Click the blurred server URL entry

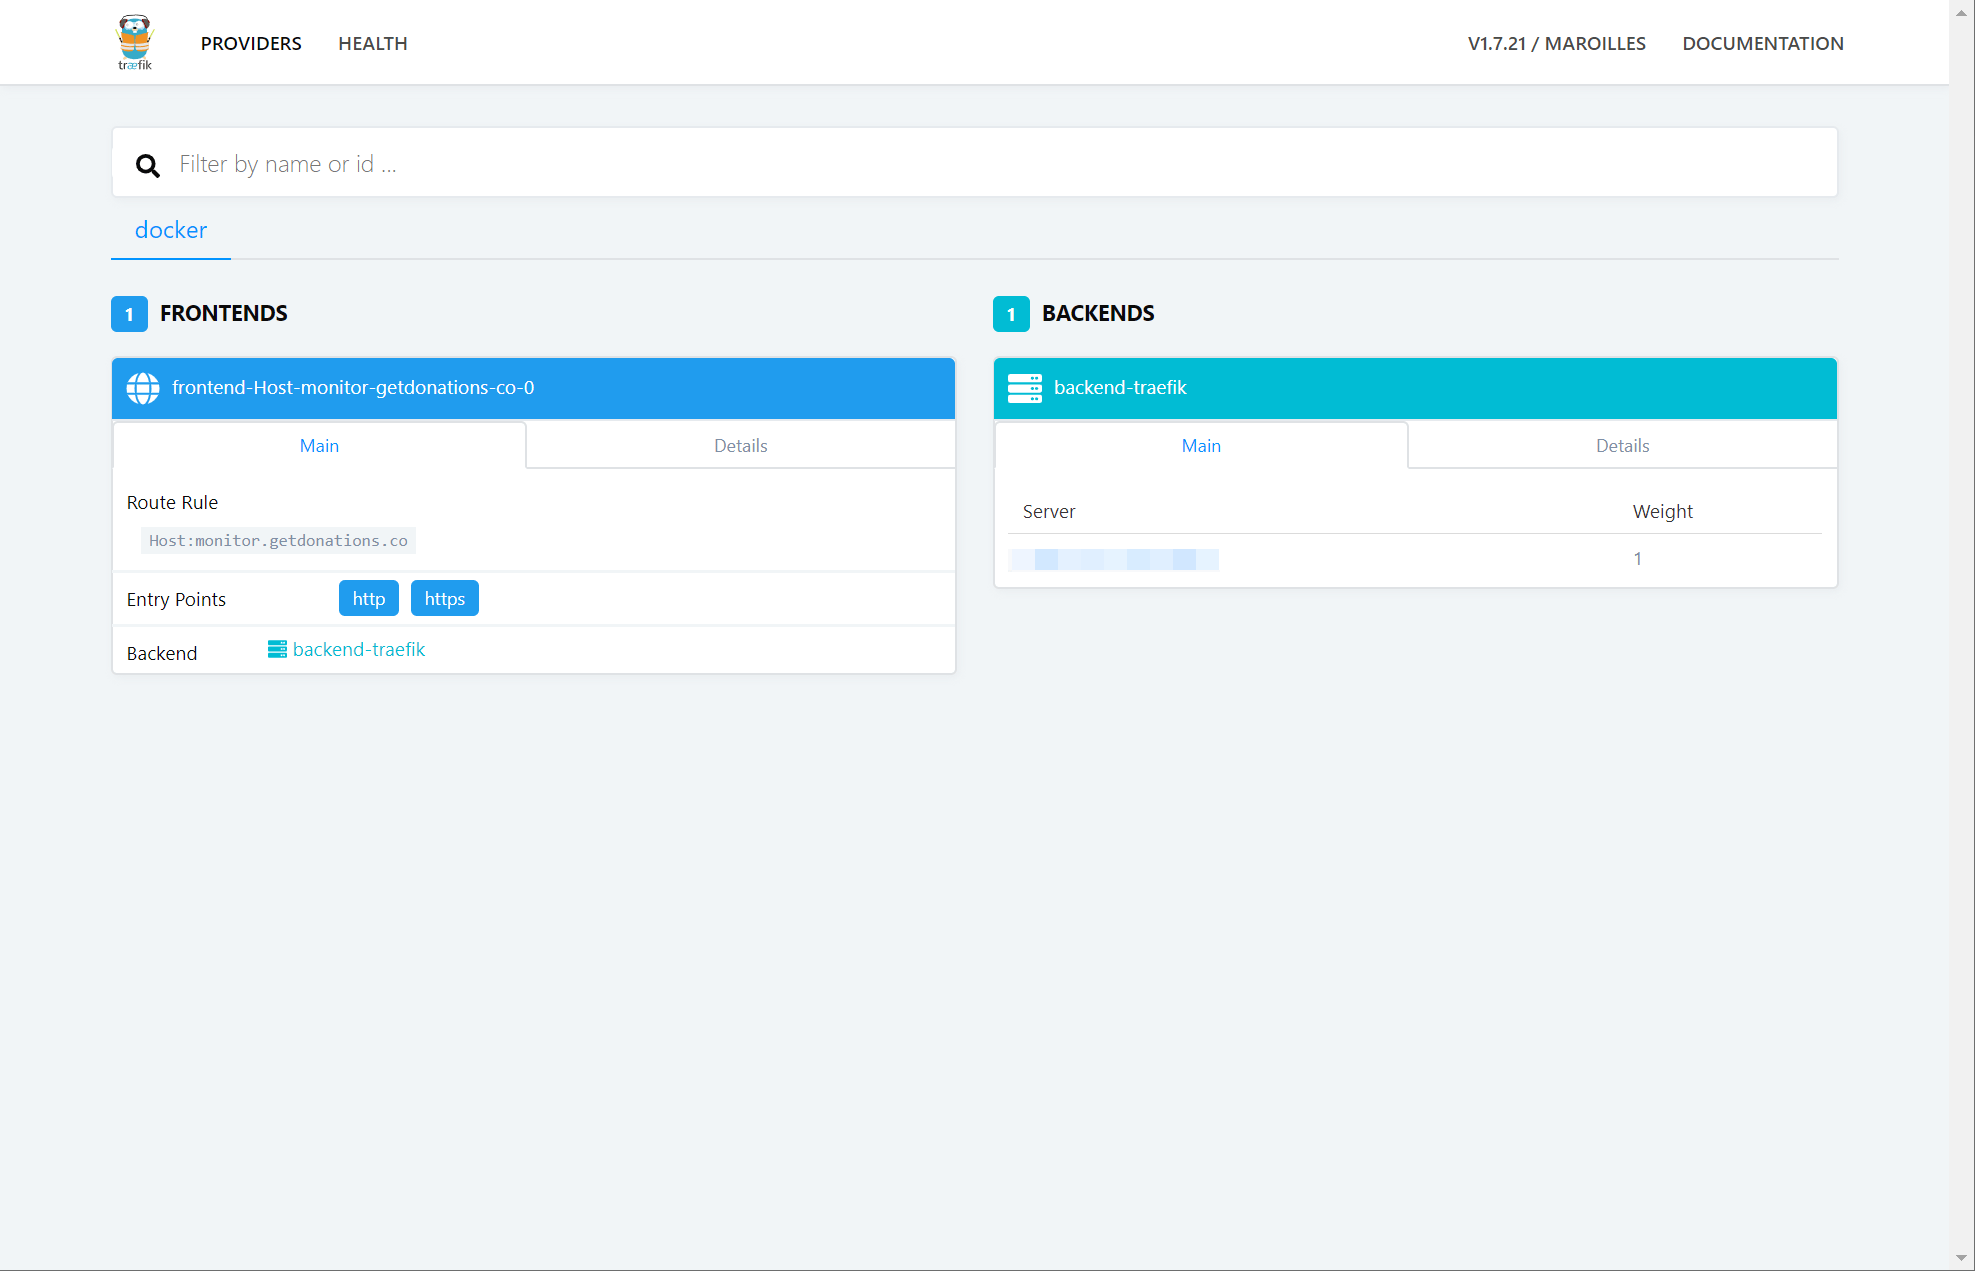1114,559
